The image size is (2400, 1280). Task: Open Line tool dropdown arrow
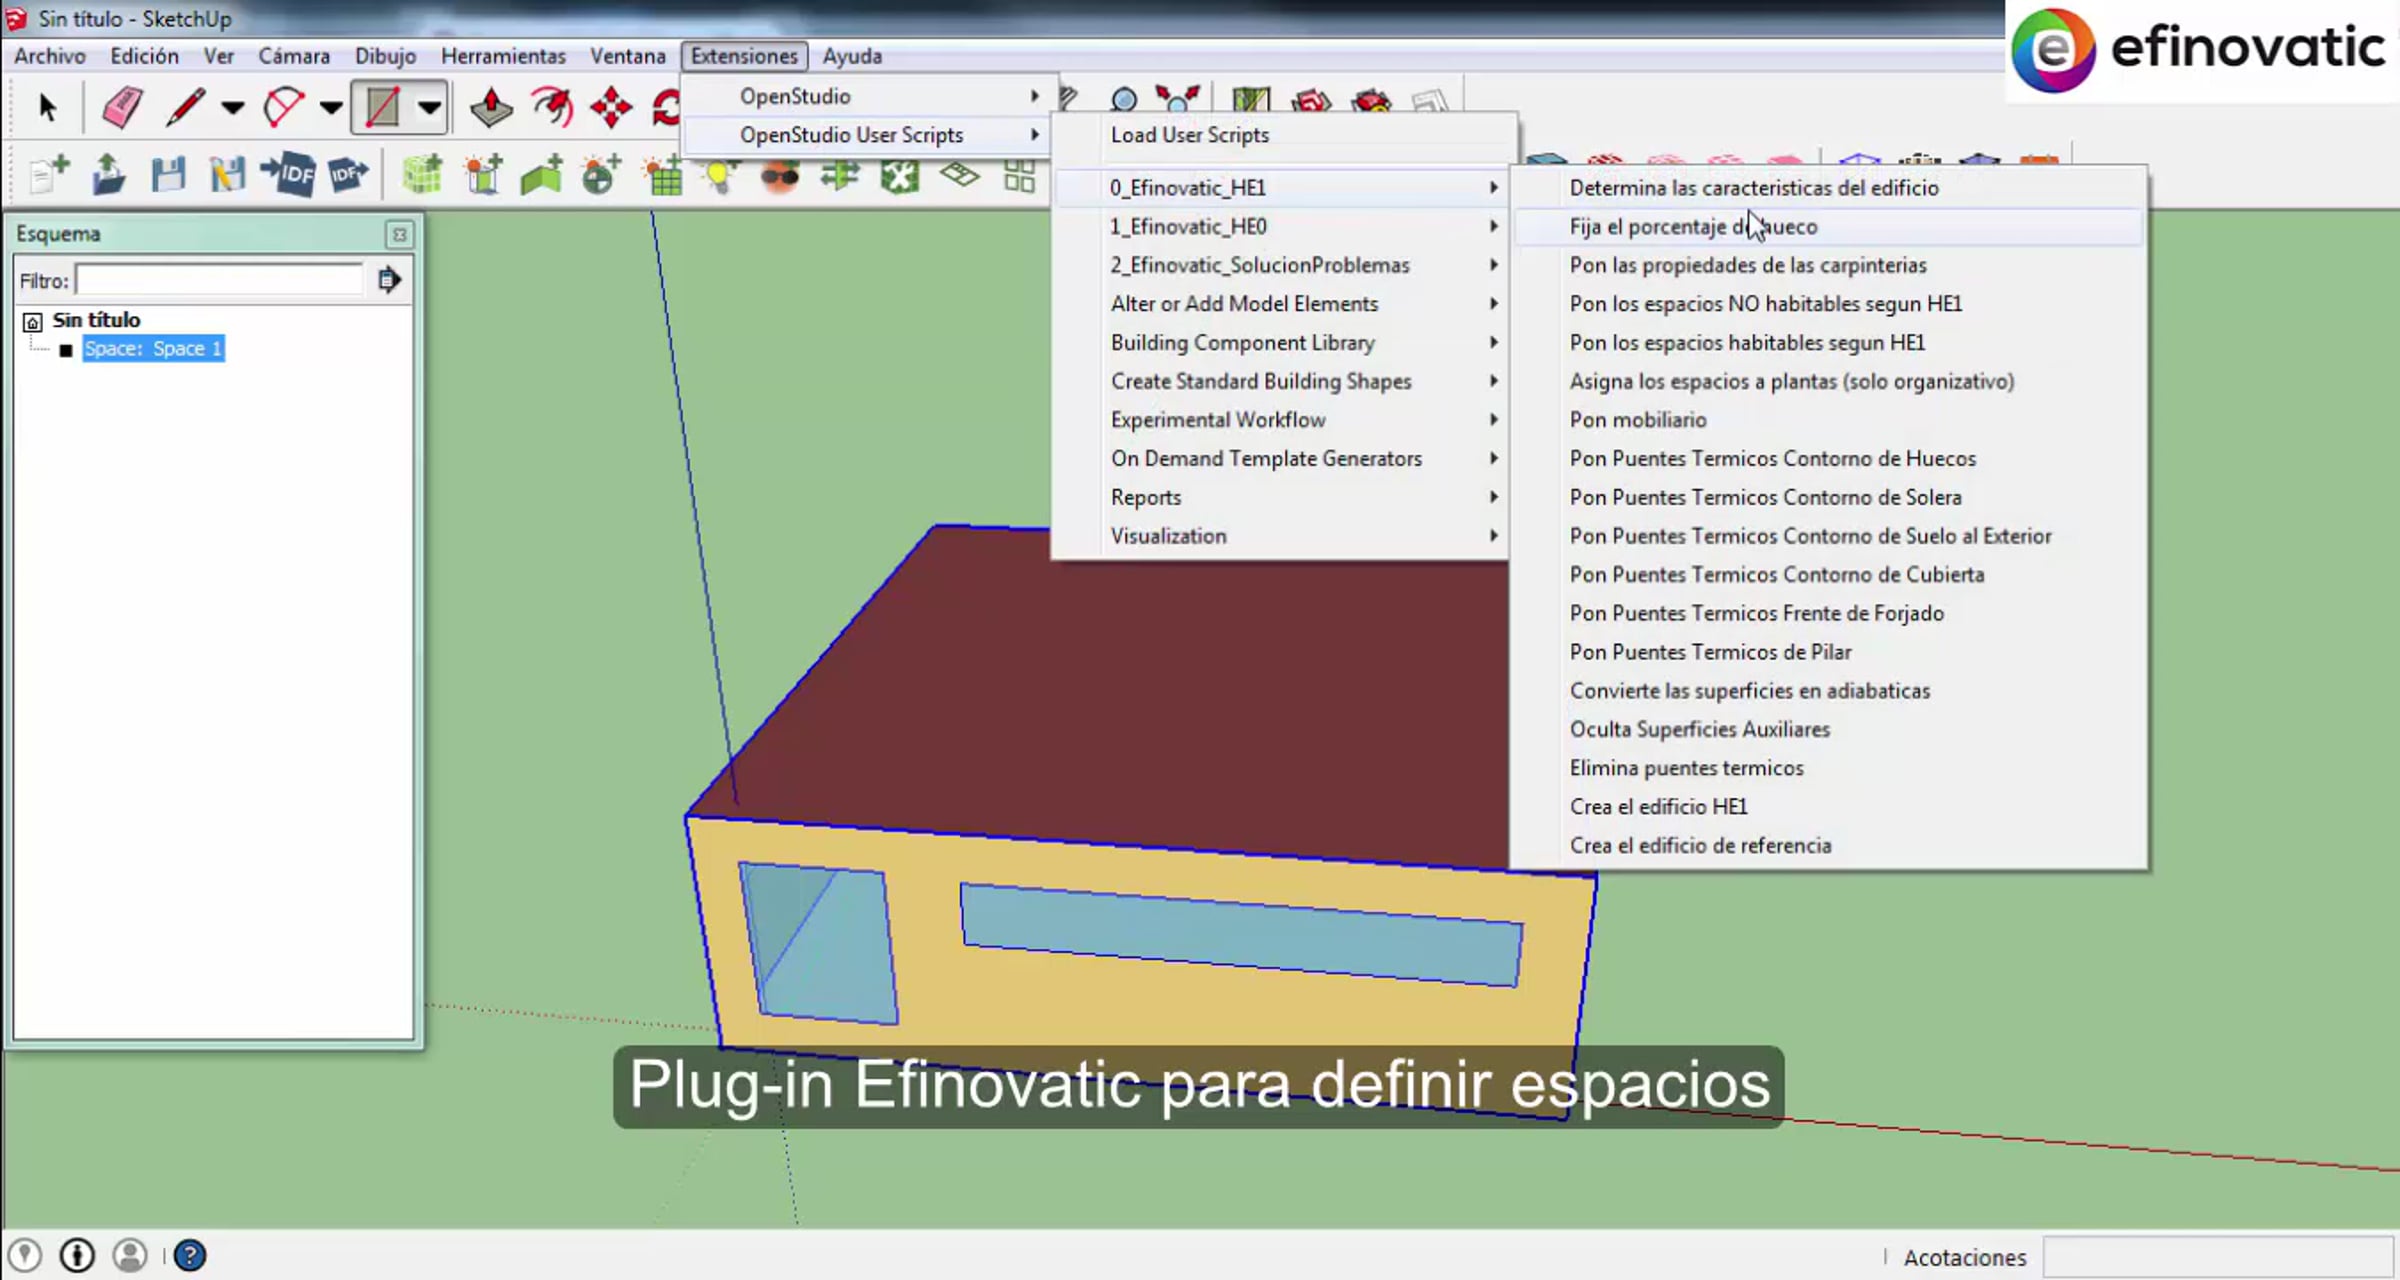(232, 107)
